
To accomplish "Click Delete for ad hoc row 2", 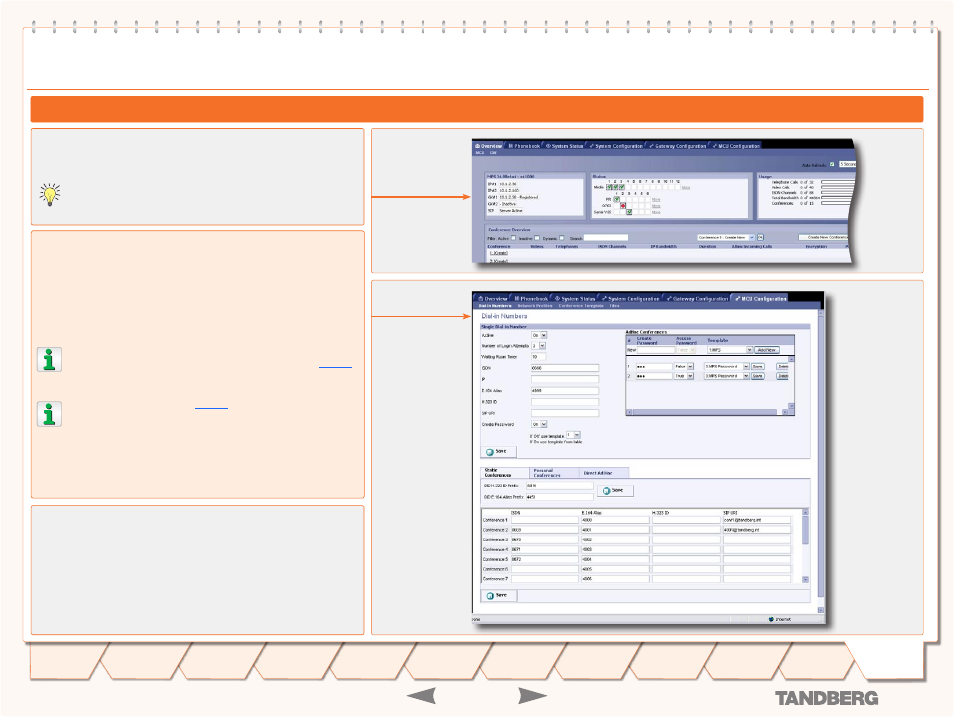I will tap(783, 376).
